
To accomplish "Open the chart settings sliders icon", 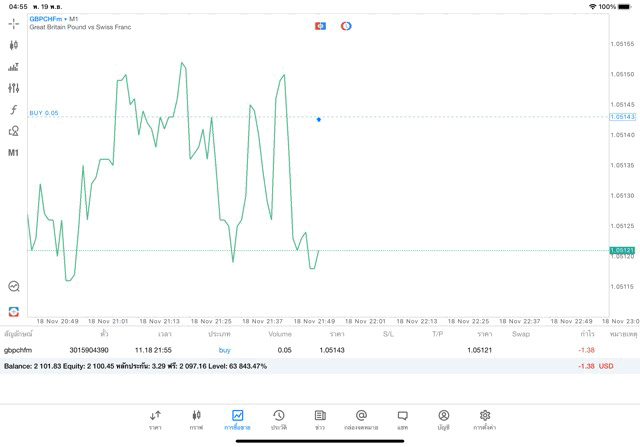I will click(14, 88).
